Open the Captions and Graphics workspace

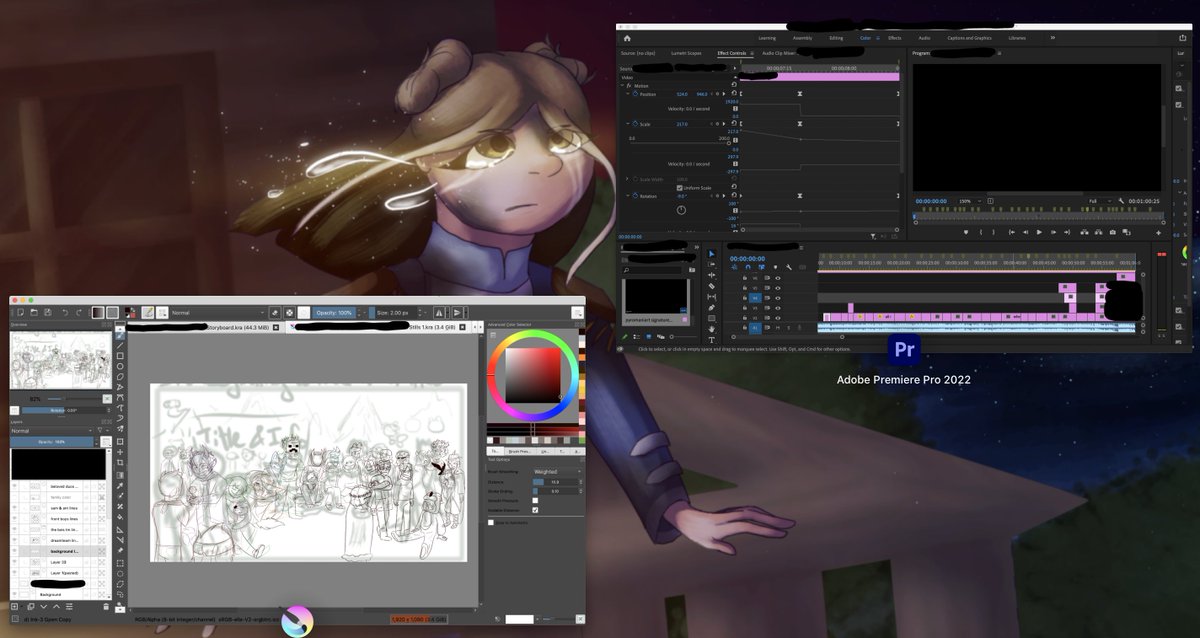[969, 38]
